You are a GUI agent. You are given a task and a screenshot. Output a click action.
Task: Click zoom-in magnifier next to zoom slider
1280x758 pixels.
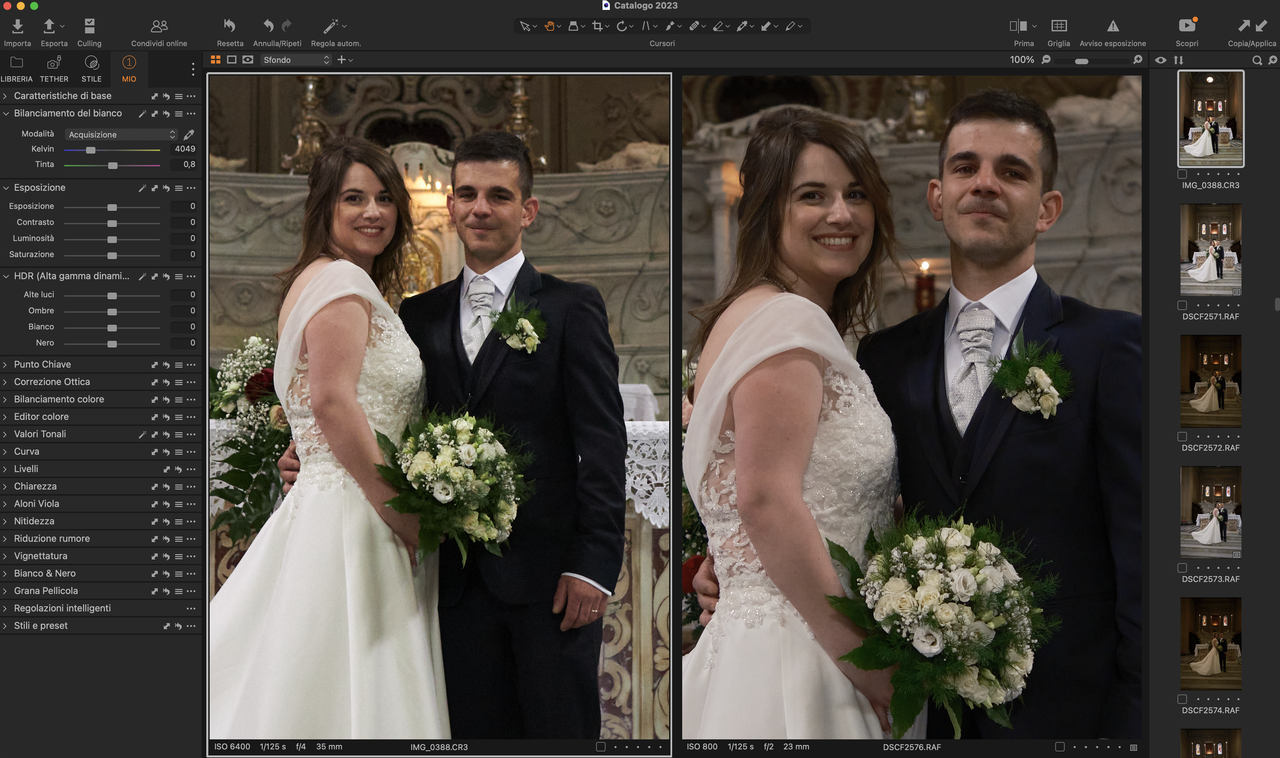(1137, 60)
